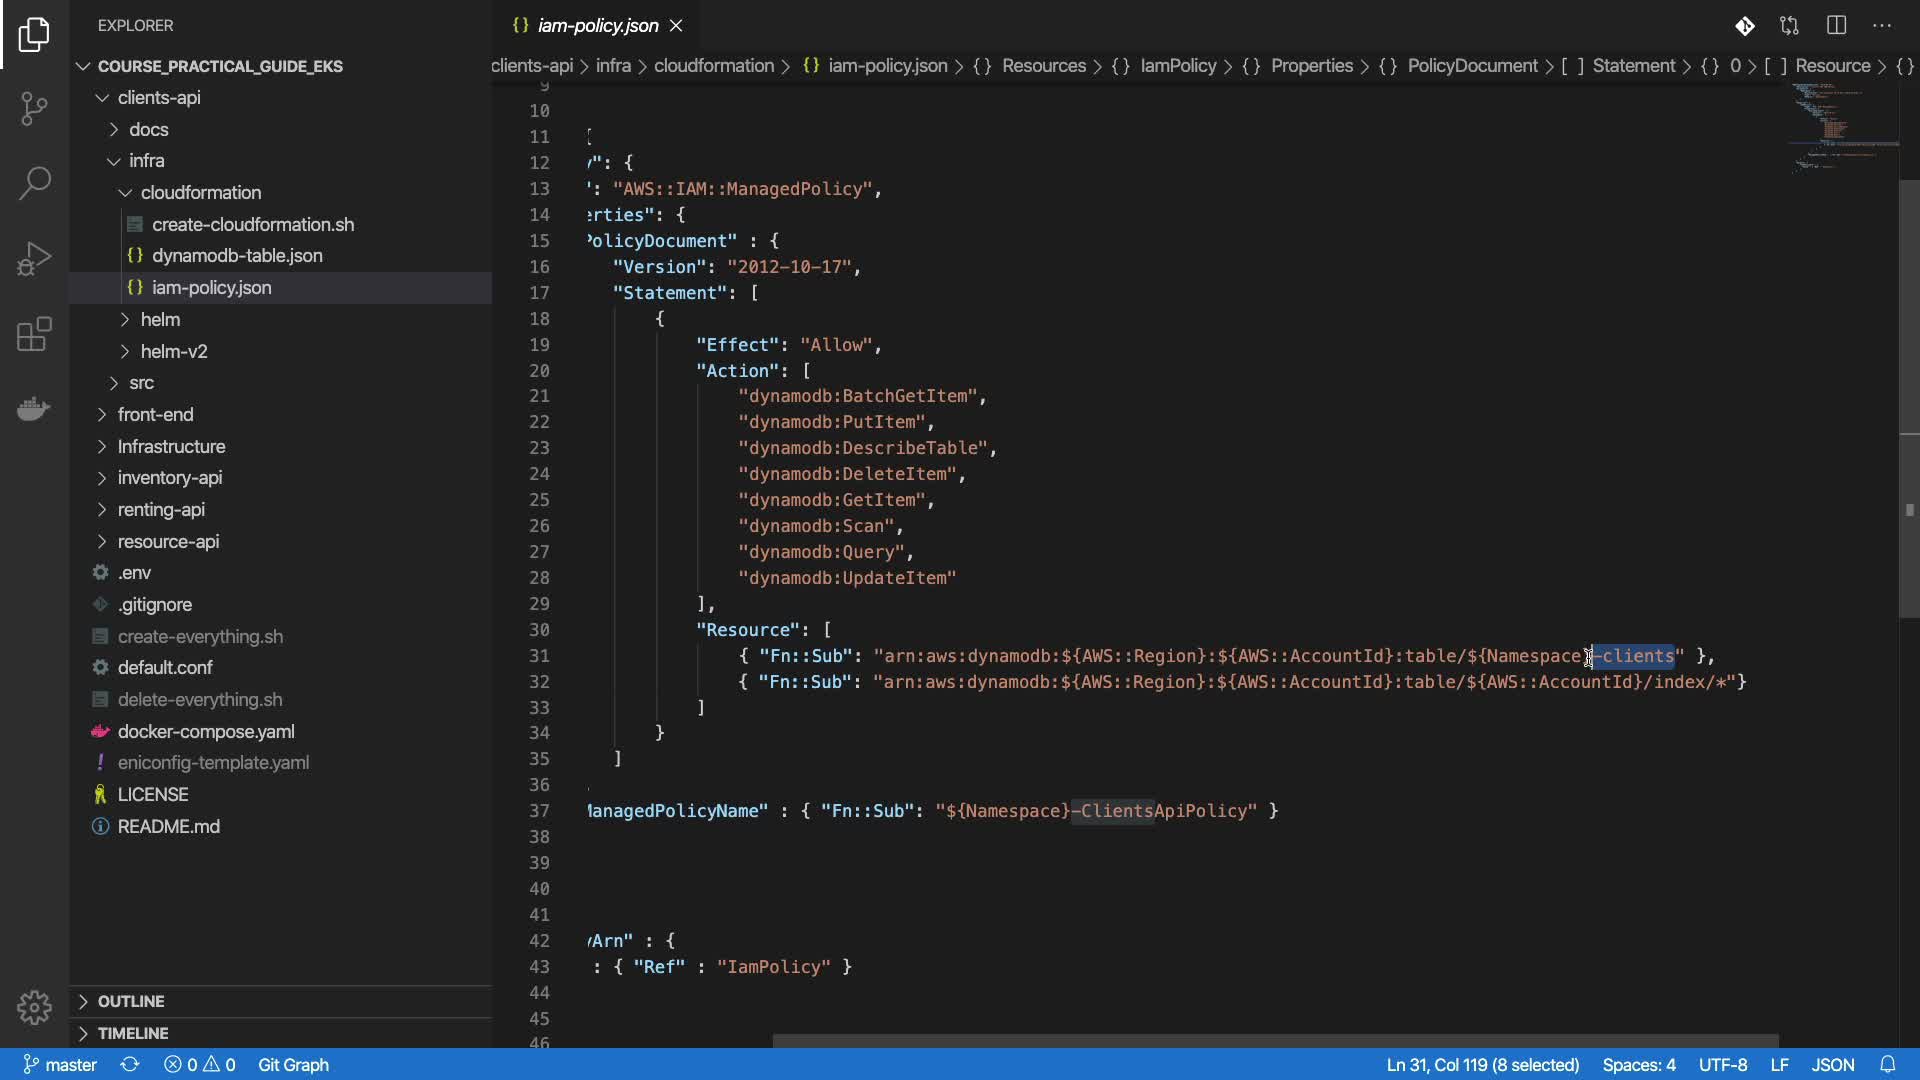1920x1080 pixels.
Task: Open the Source Control view
Action: click(34, 108)
